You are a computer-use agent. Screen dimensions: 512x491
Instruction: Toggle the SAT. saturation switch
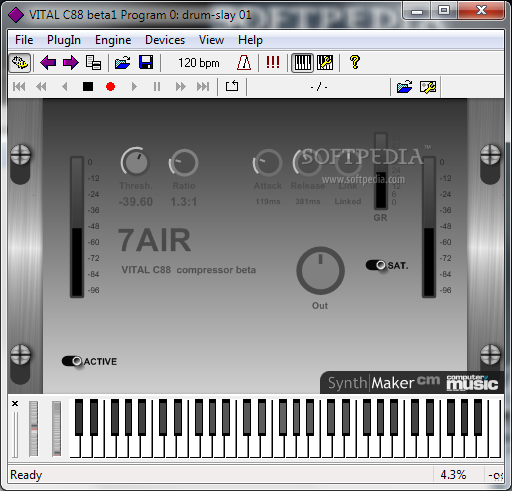(x=376, y=265)
